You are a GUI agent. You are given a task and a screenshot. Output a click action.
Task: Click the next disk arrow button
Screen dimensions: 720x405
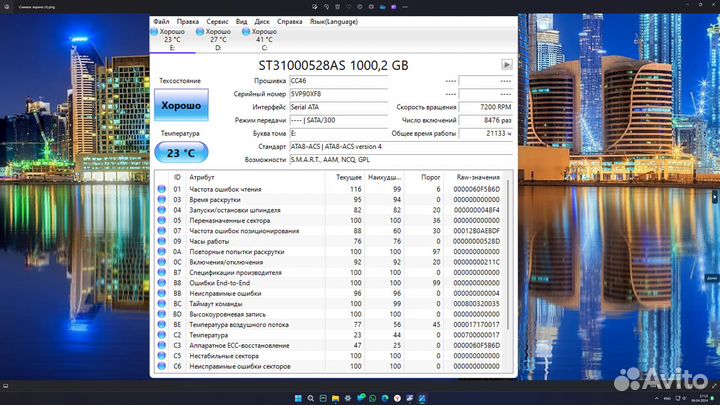point(506,65)
